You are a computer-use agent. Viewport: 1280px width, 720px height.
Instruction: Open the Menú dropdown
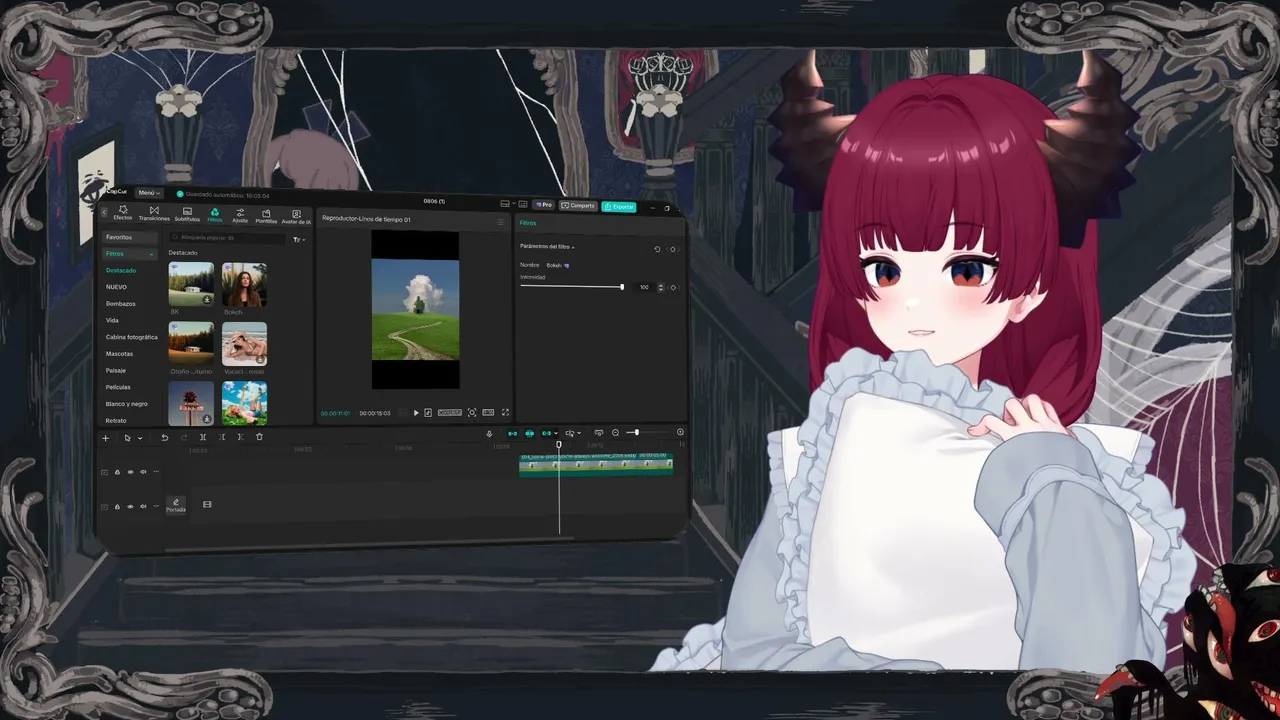point(149,193)
